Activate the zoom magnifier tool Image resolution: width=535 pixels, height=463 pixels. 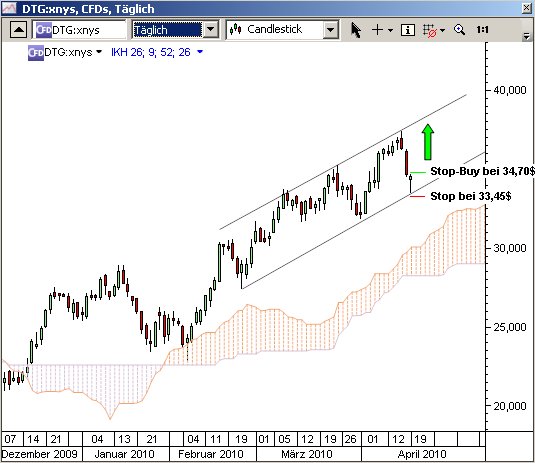pos(459,30)
